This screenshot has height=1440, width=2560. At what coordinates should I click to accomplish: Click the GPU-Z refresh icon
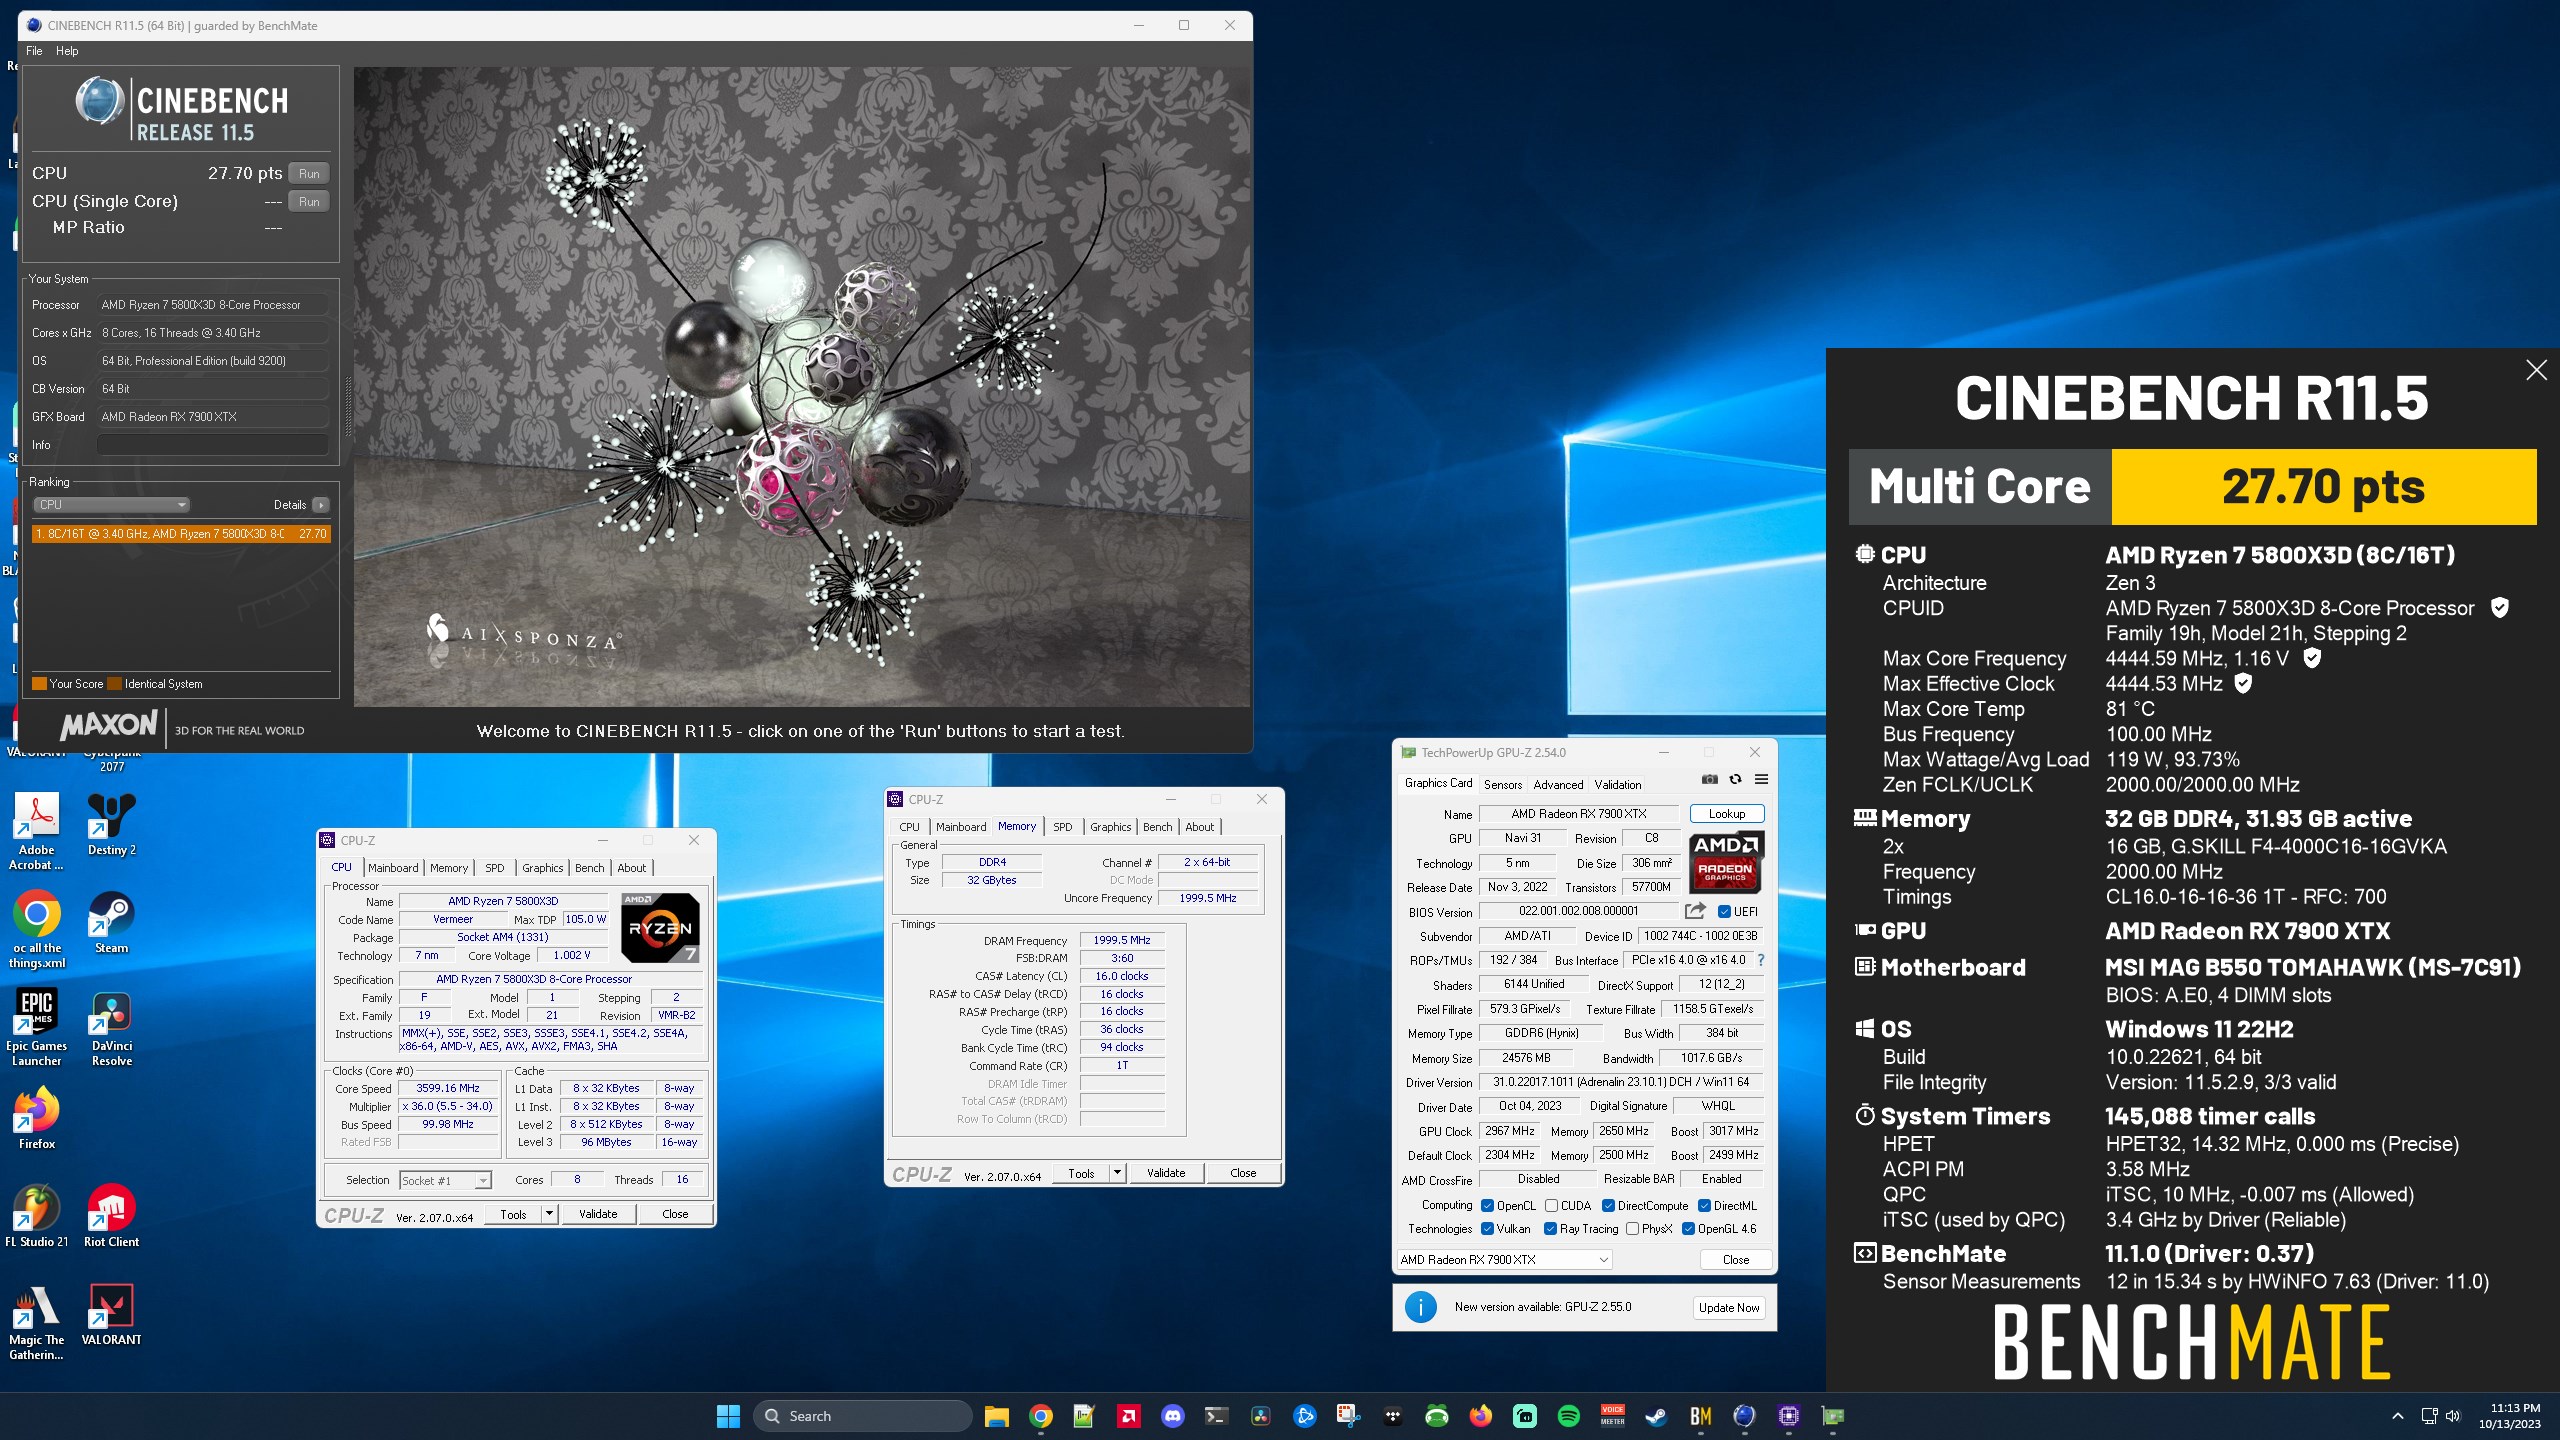(1736, 779)
